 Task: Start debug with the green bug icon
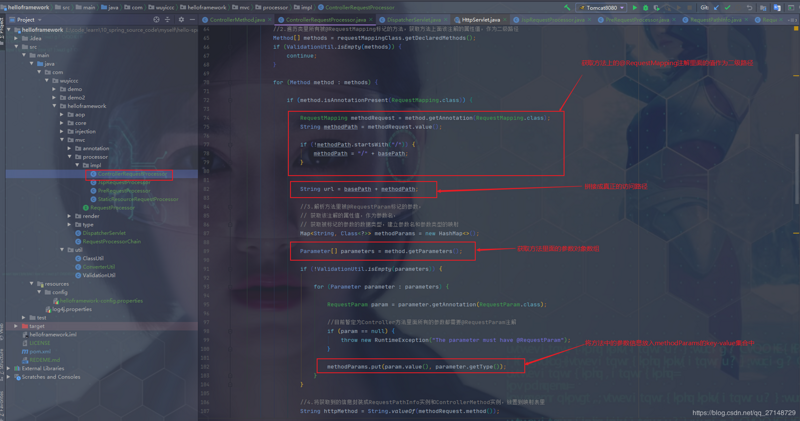(645, 8)
